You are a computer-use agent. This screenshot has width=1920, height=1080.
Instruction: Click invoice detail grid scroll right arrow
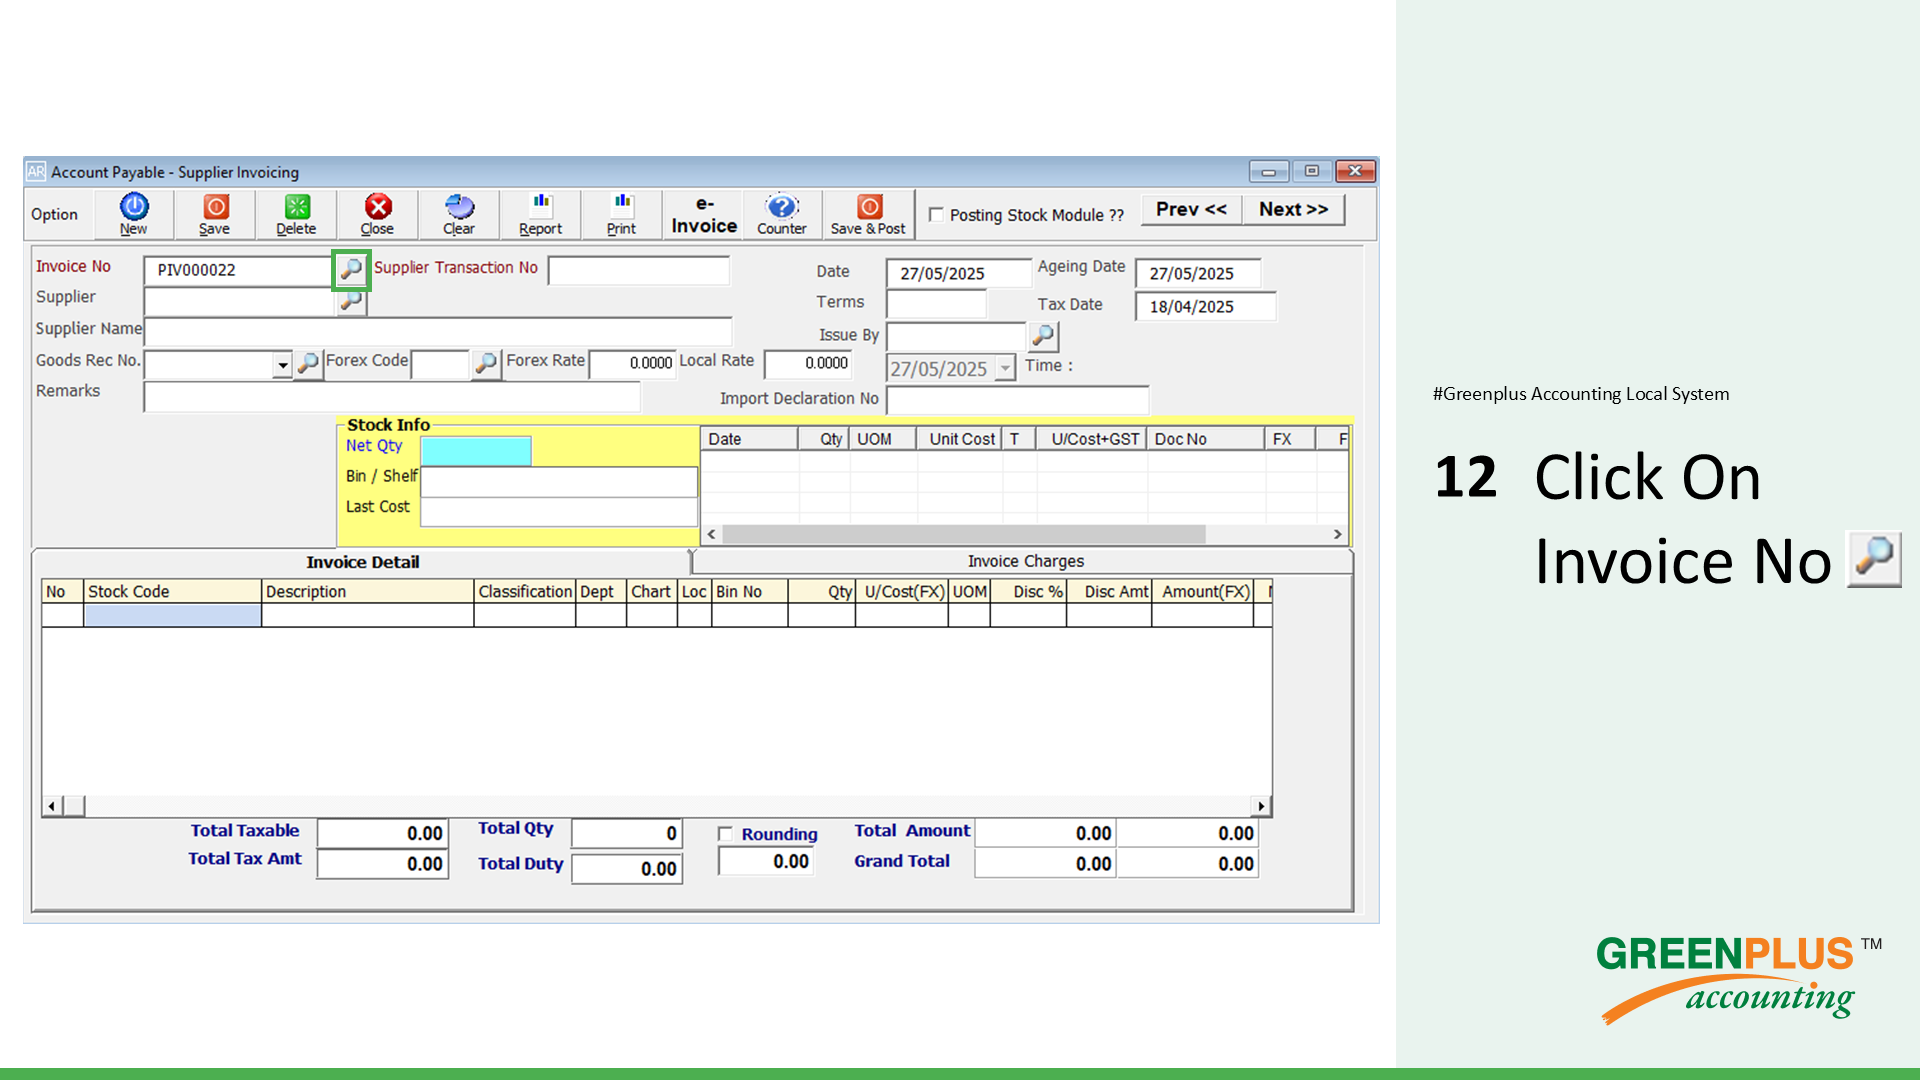click(1261, 806)
